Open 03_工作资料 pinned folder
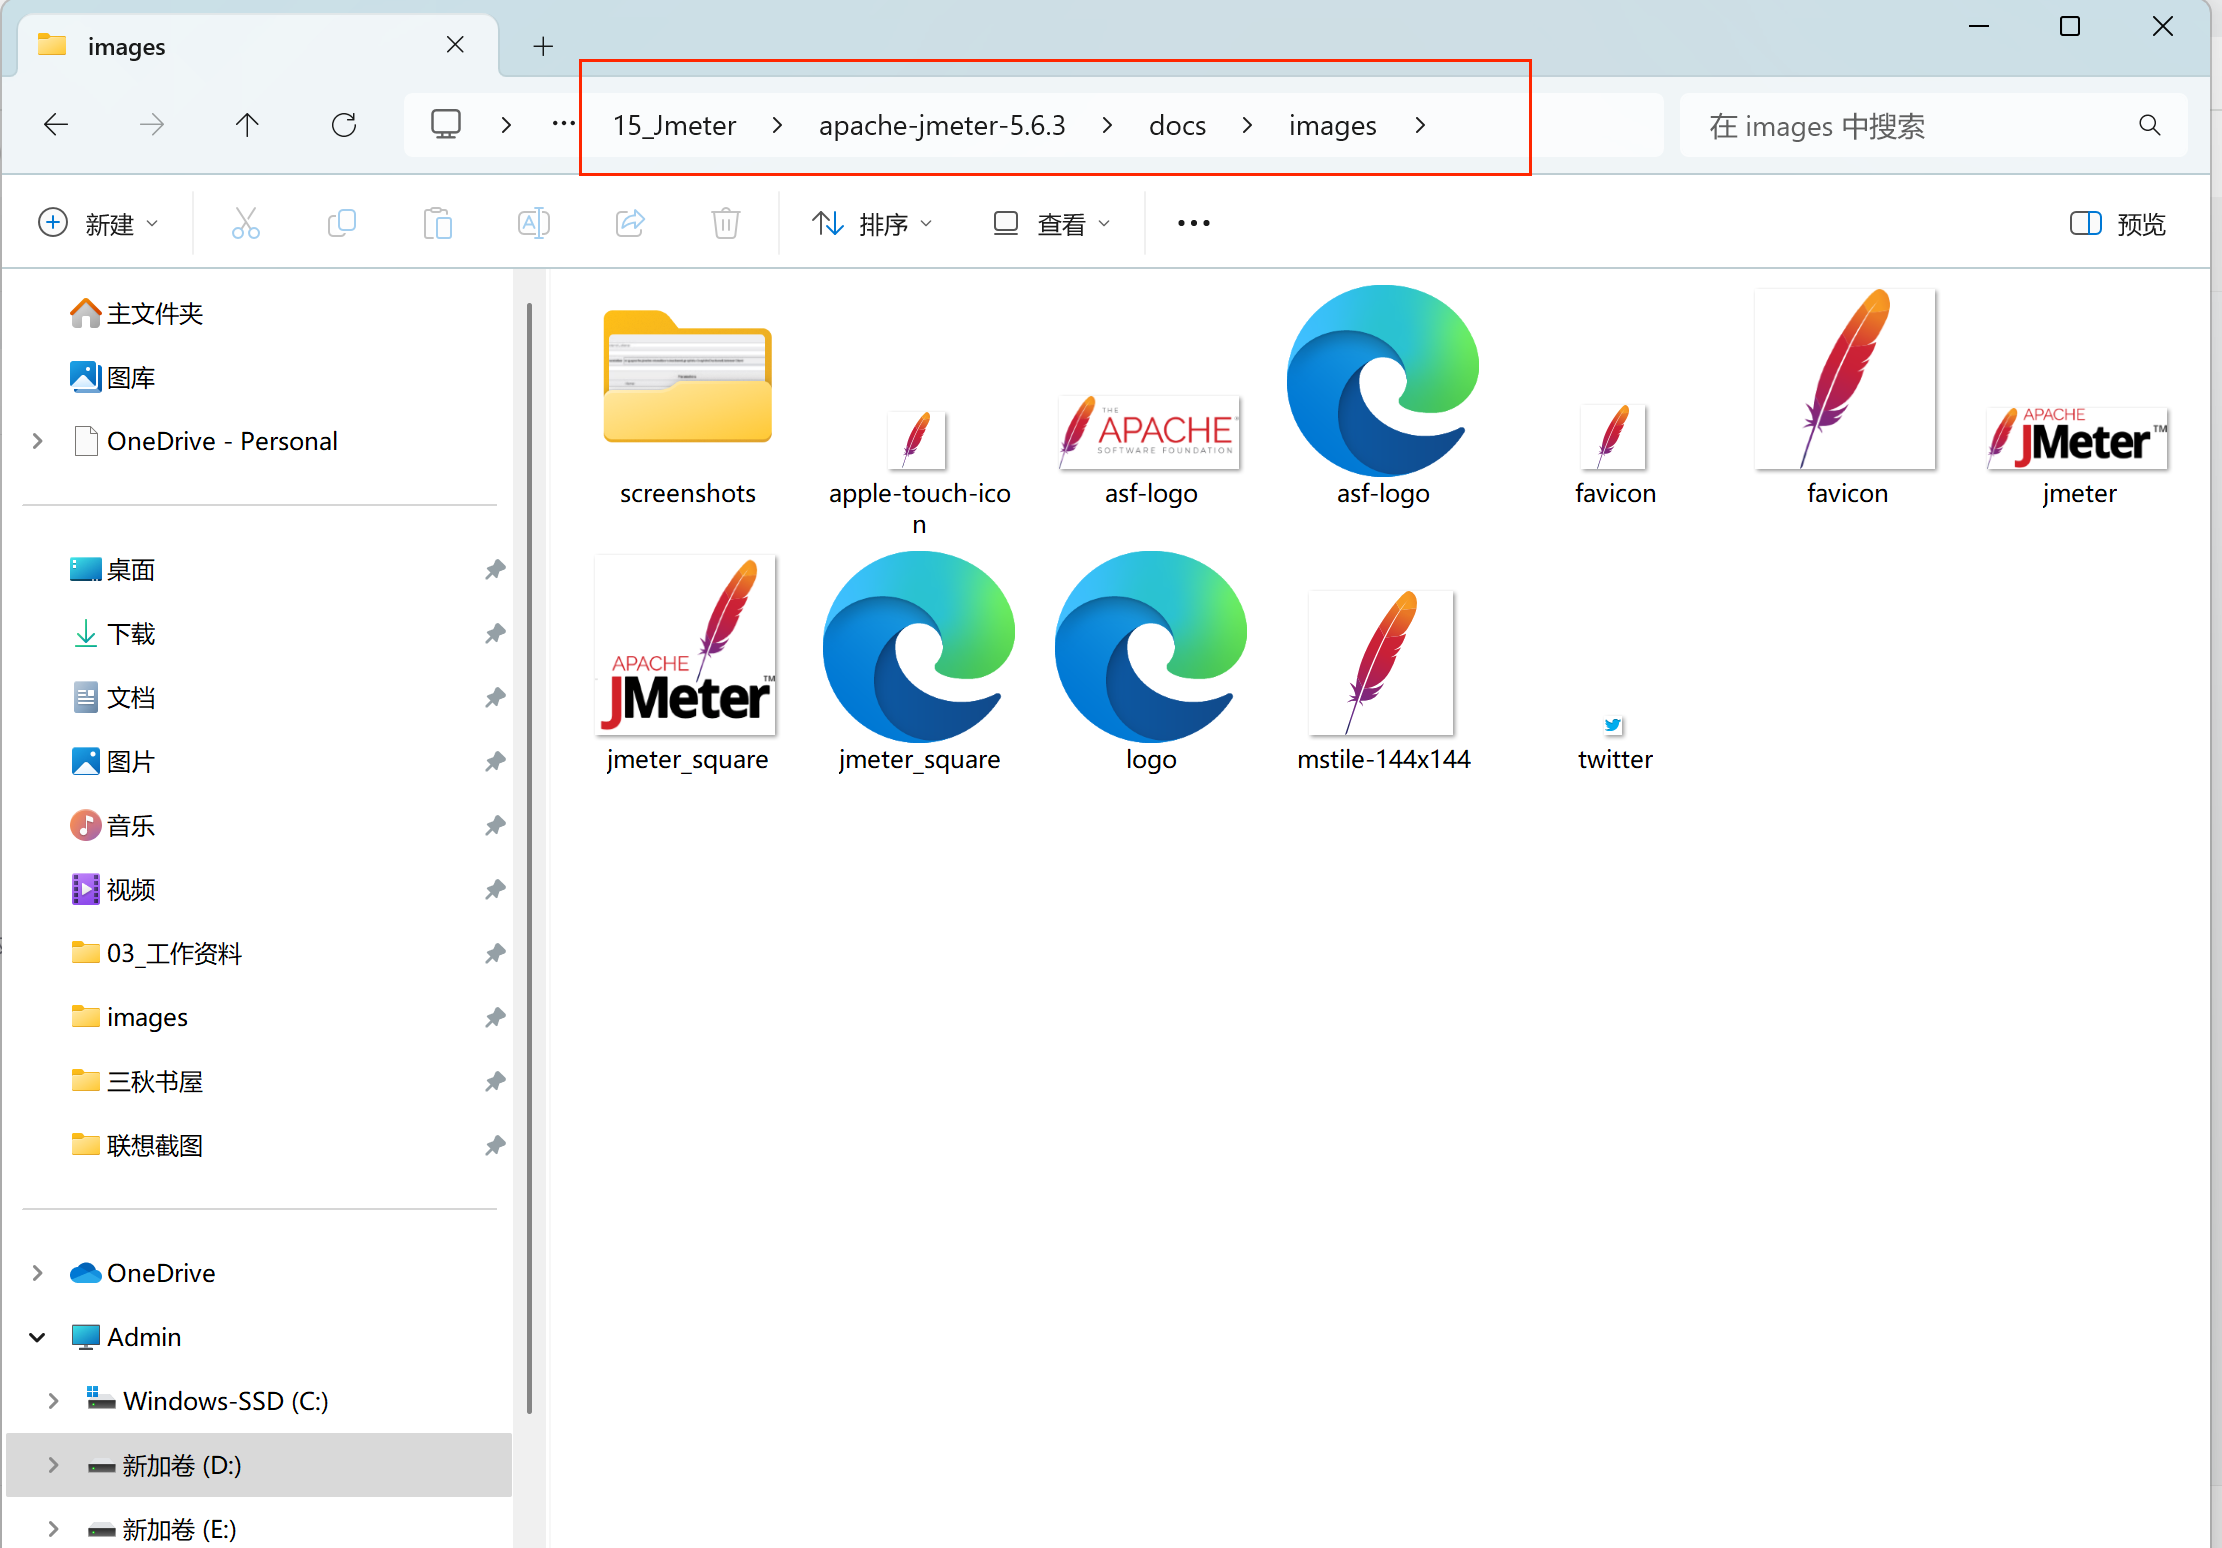The width and height of the screenshot is (2222, 1548). (156, 954)
